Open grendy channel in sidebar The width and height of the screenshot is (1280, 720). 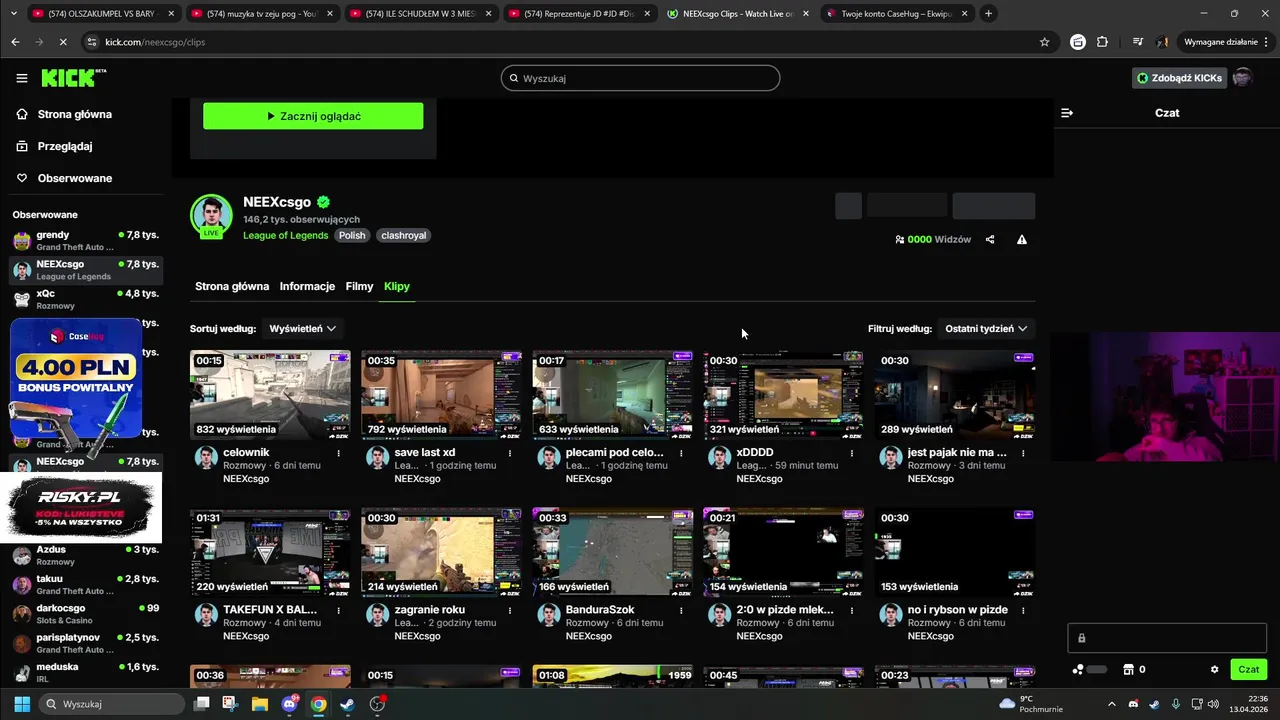pos(85,241)
